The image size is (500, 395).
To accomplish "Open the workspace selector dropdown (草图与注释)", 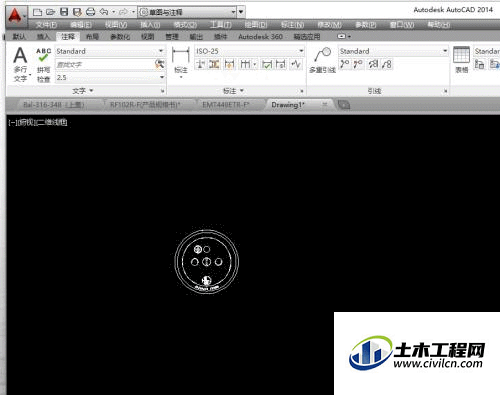I will pyautogui.click(x=188, y=12).
